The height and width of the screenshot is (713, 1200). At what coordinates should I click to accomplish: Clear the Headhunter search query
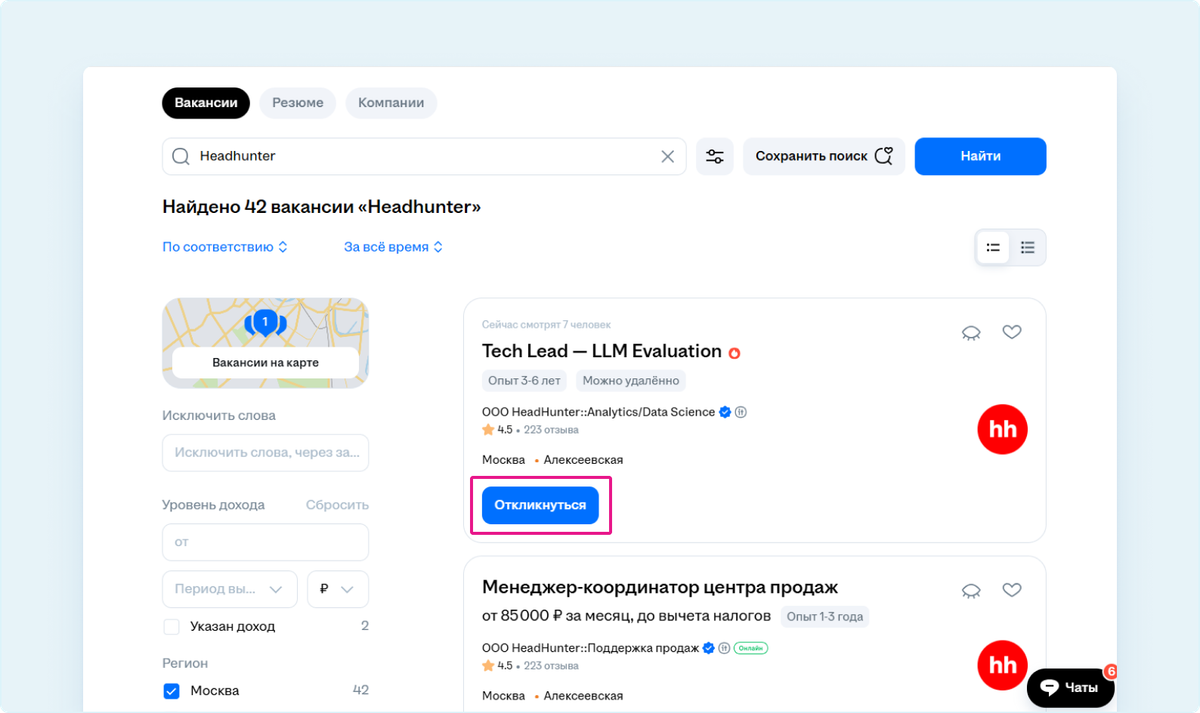pos(668,157)
